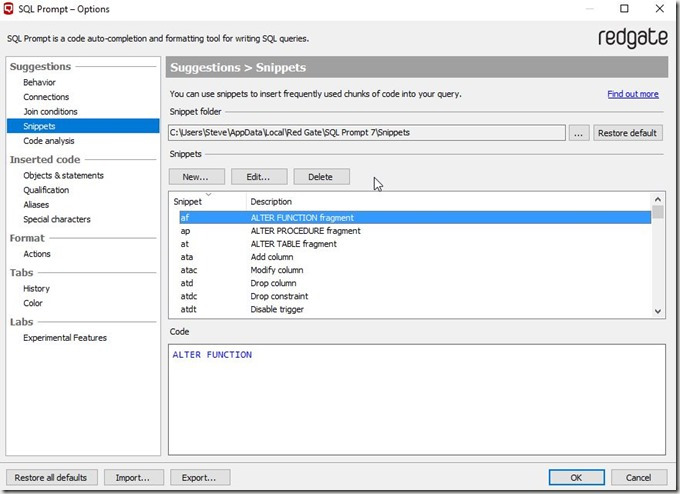Select the 'ata' snippet row

pos(415,257)
